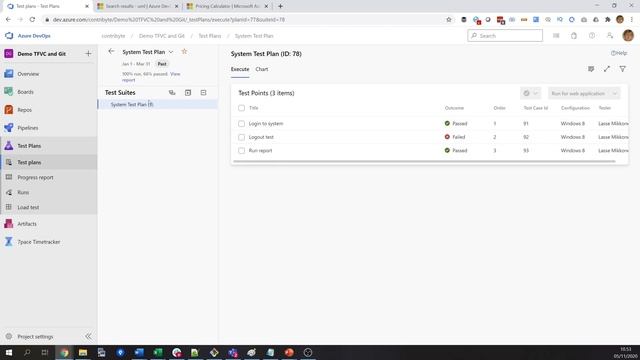Click System Test Plan breadcrumb
The width and height of the screenshot is (640, 360).
254,36
